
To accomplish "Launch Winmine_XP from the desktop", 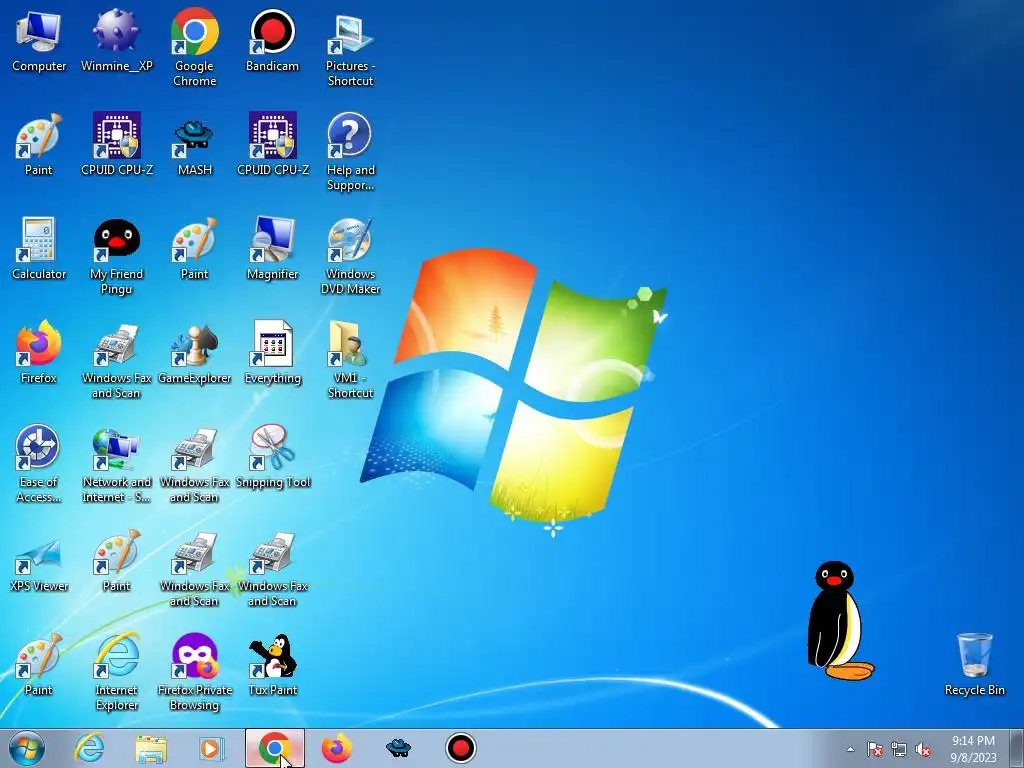I will pos(116,40).
